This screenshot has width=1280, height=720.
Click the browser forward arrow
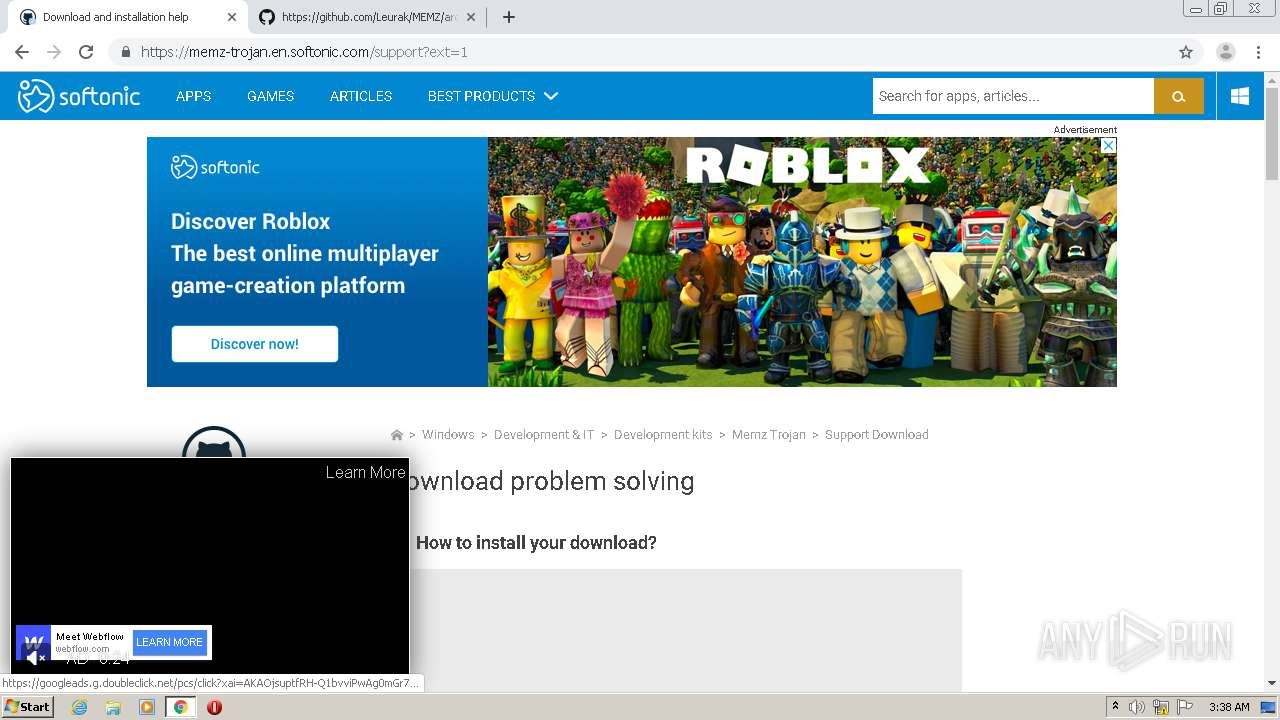[54, 52]
